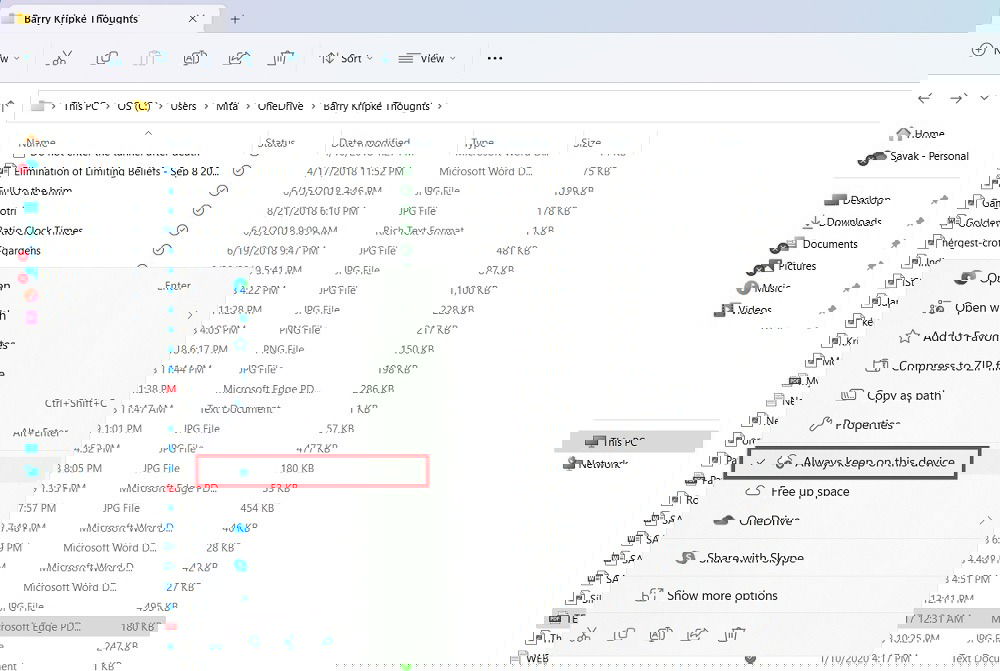
Task: Toggle Always keep on this device
Action: tap(855, 462)
